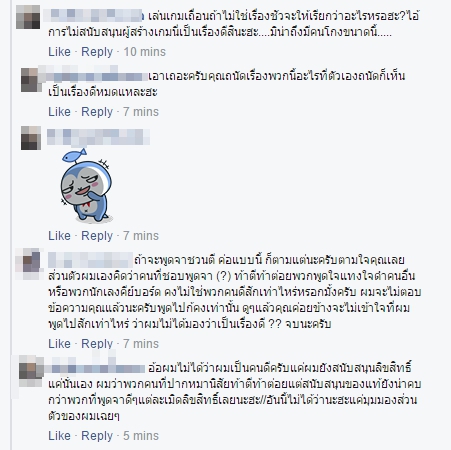451x450 pixels.
Task: Like the second comment ending in หมดแหละฮะ
Action: click(59, 112)
